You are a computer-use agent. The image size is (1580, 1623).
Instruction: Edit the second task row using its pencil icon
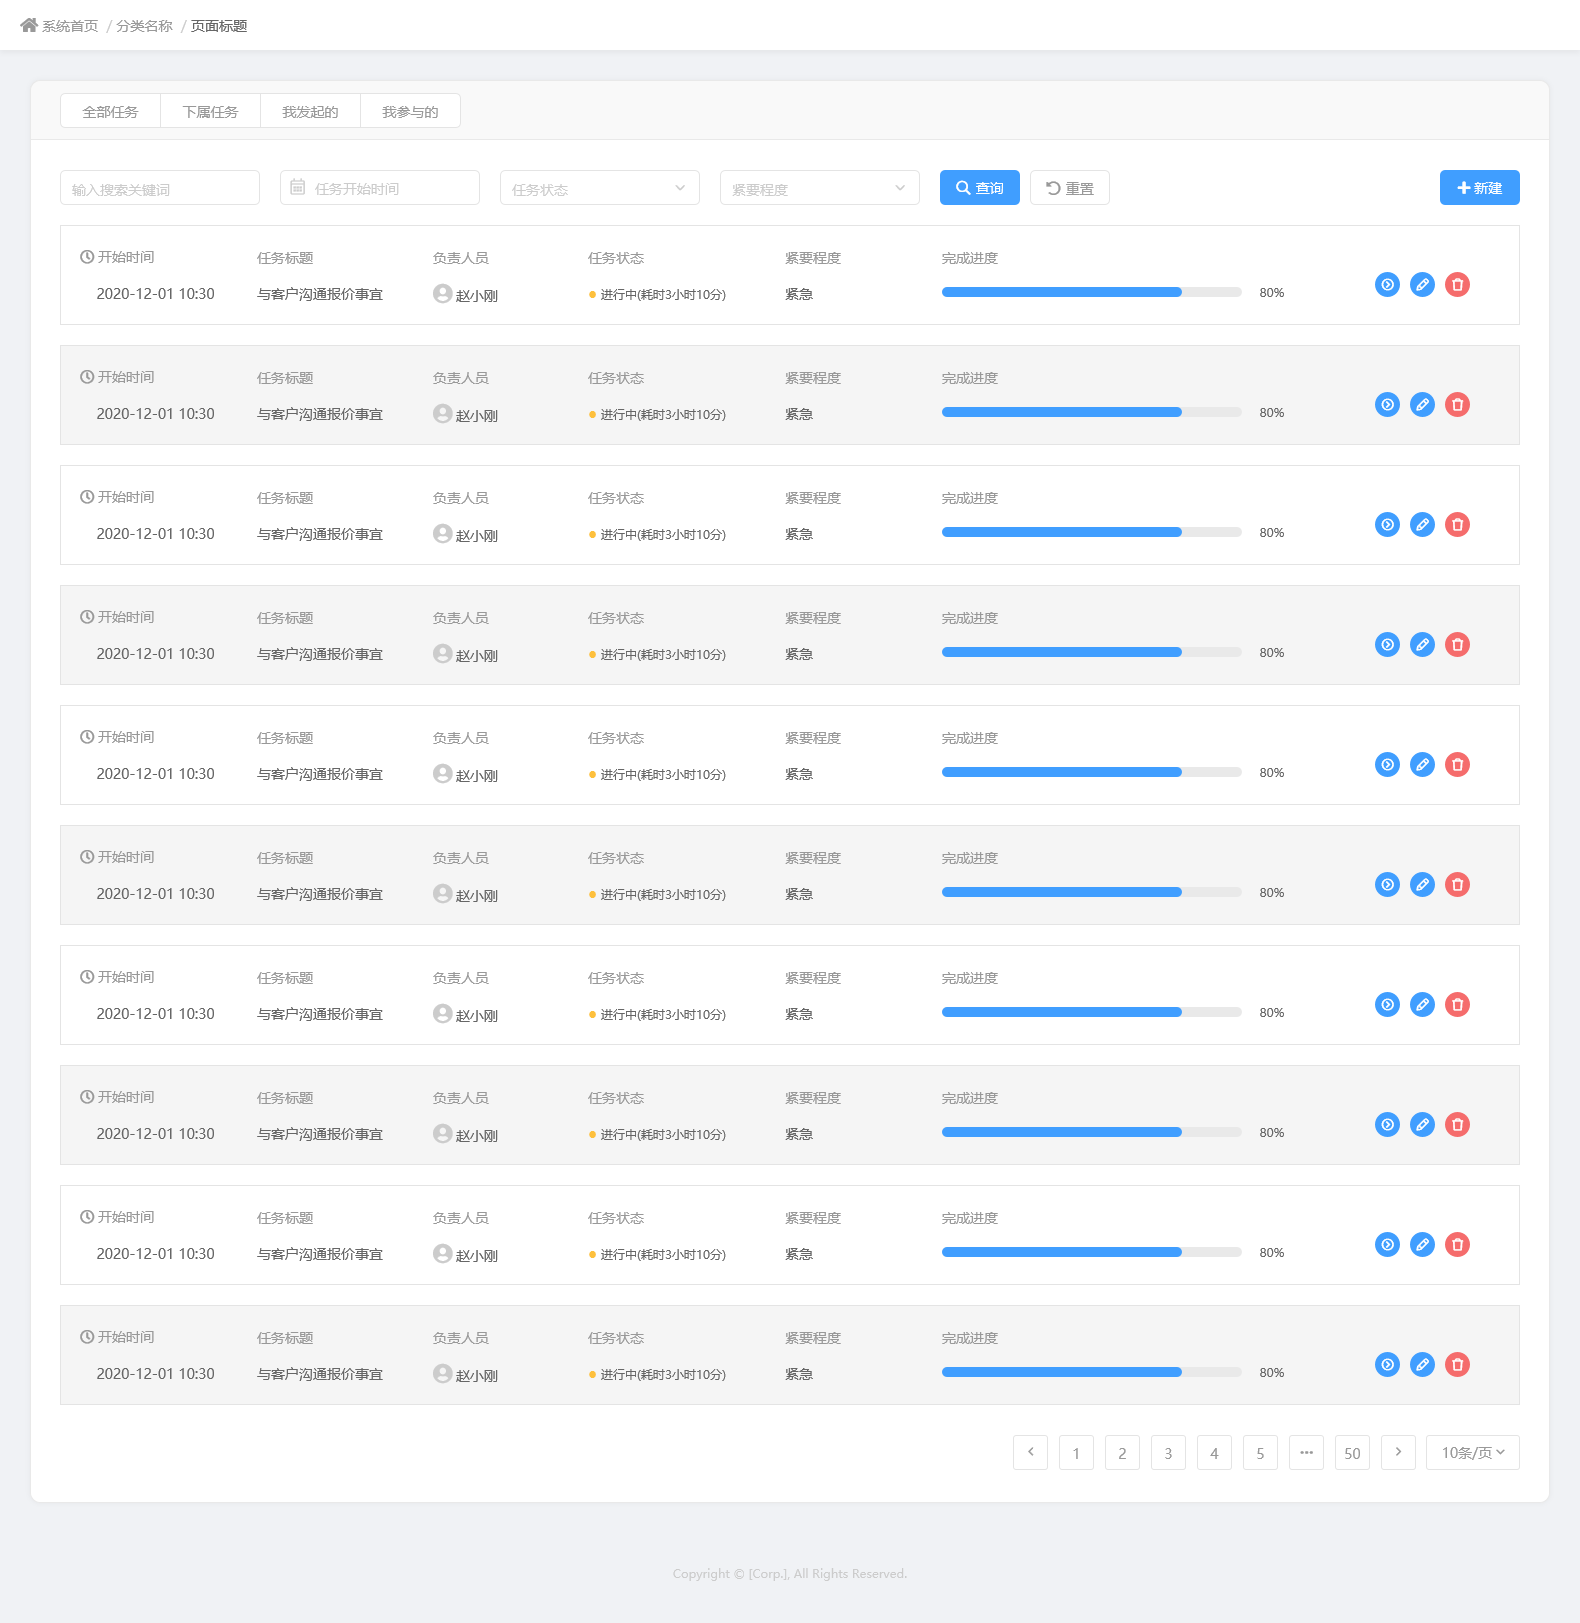1422,405
